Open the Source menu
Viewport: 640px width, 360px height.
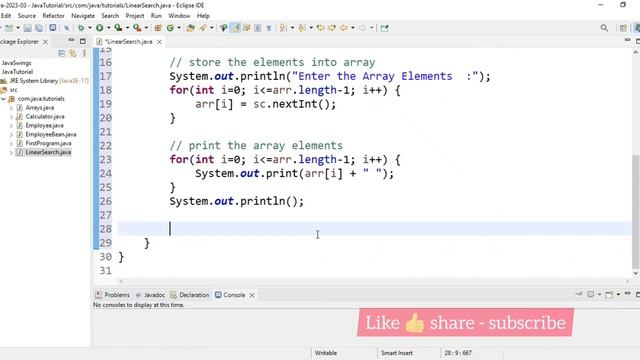click(x=27, y=16)
